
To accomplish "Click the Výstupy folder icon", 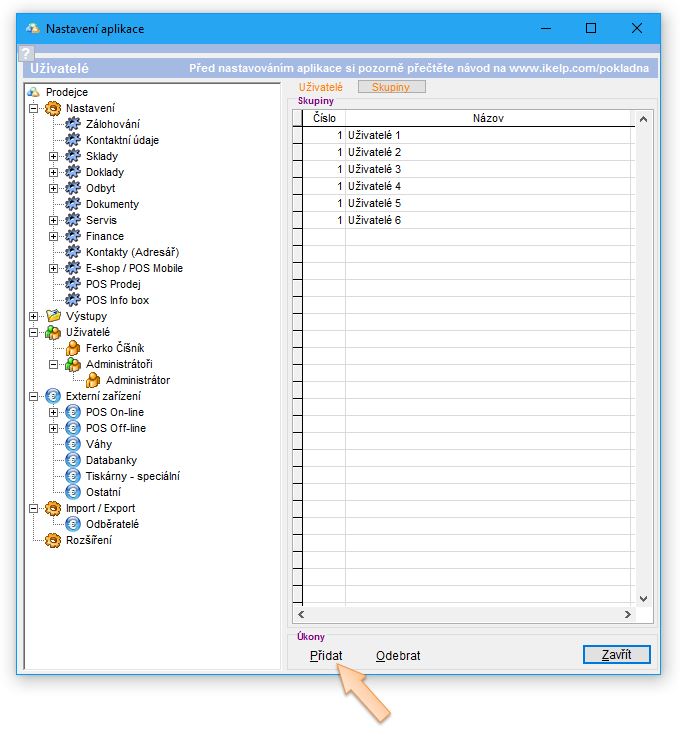I will [53, 316].
